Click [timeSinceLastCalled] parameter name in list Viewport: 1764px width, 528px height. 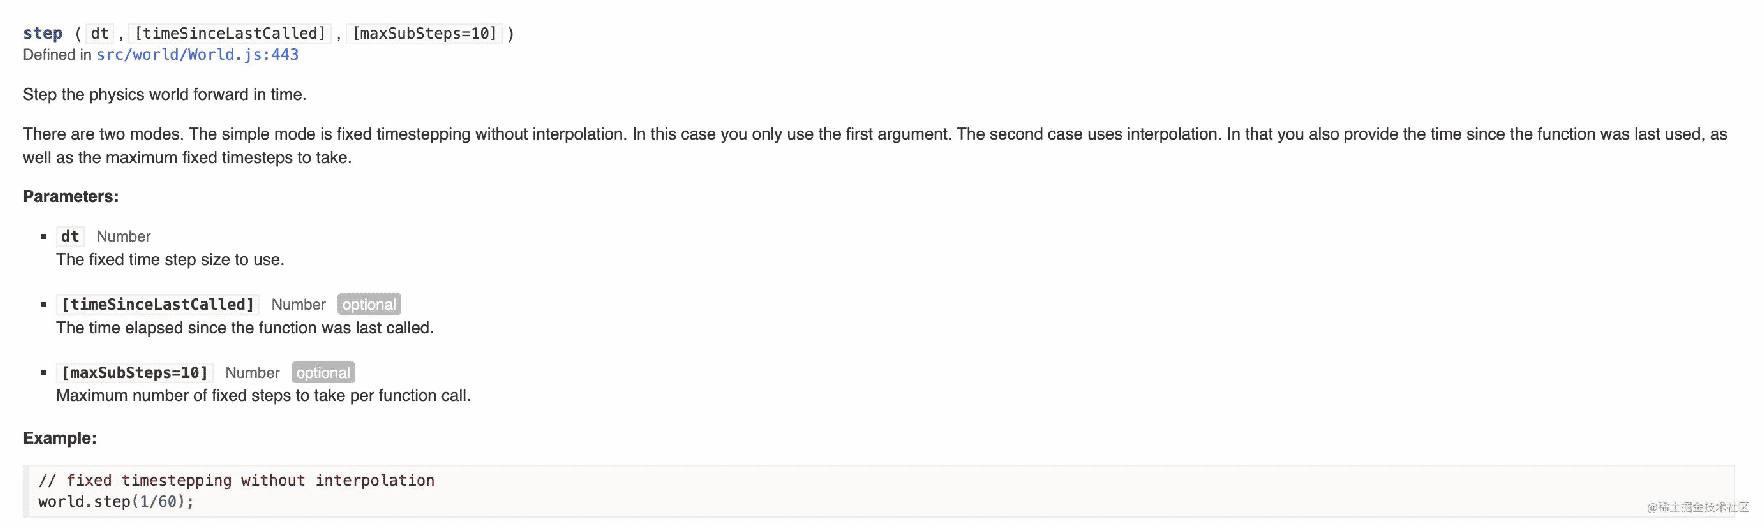click(x=158, y=304)
